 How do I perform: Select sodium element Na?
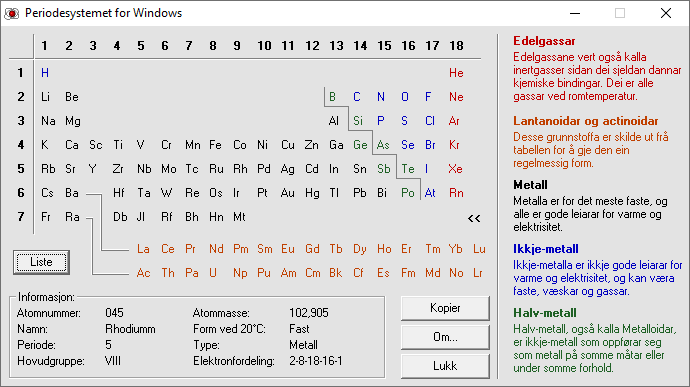pos(48,121)
